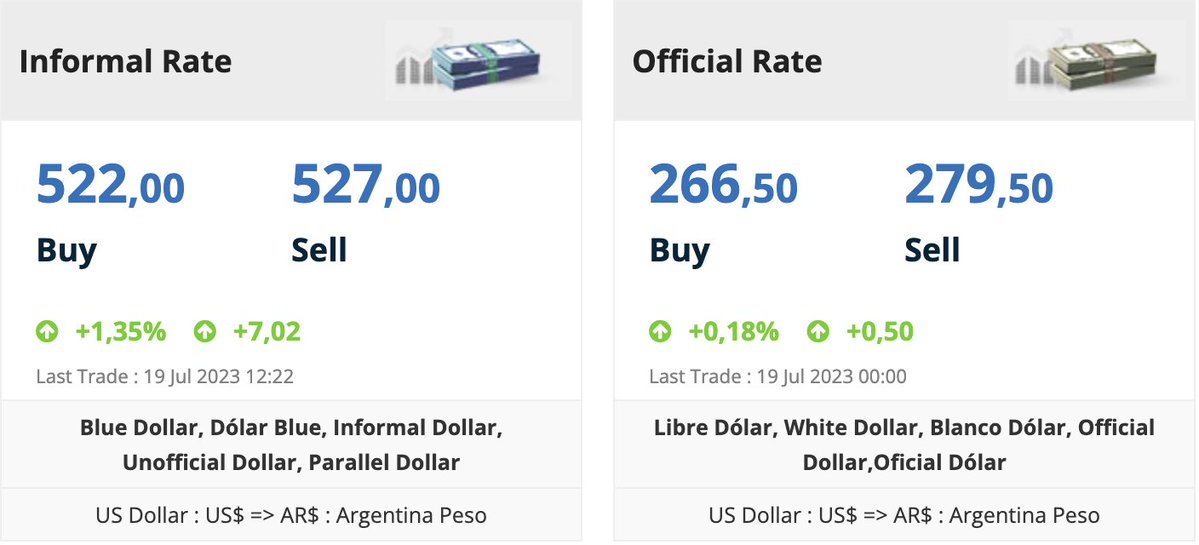
Task: Click Last Trade 19 Jul 2023 00:00 text
Action: (x=778, y=376)
